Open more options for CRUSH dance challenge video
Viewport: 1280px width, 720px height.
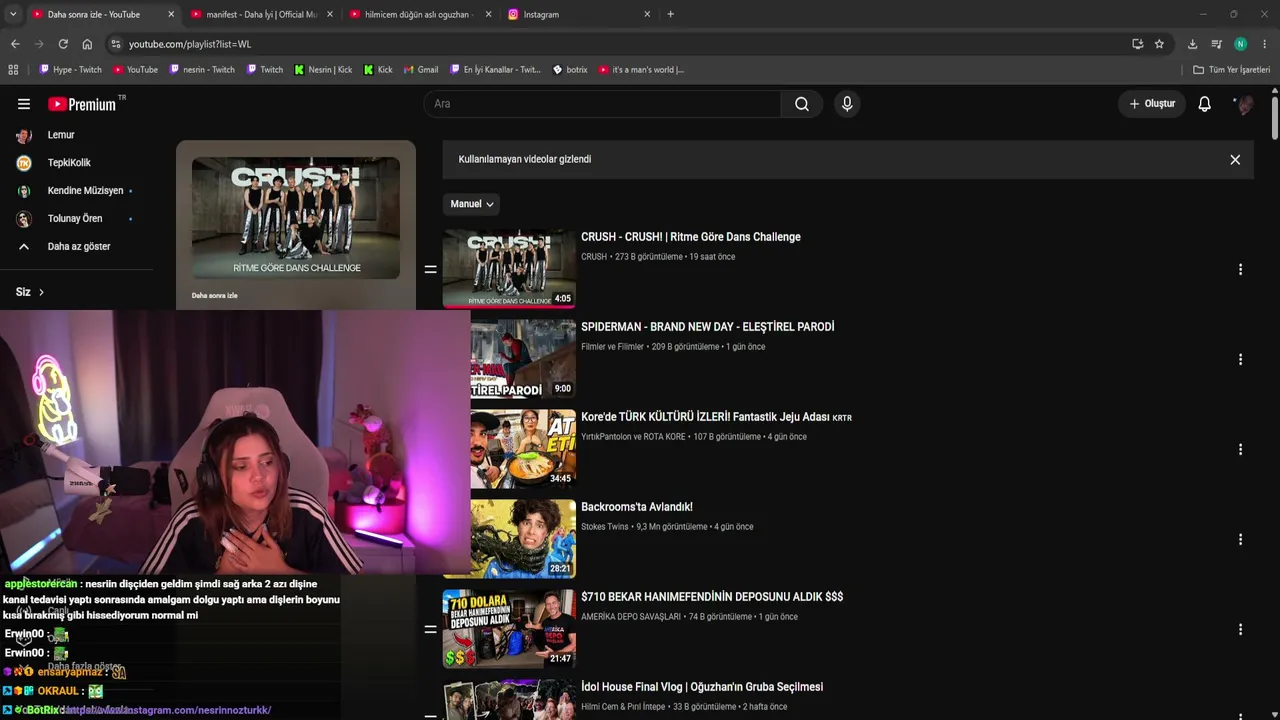pyautogui.click(x=1240, y=270)
